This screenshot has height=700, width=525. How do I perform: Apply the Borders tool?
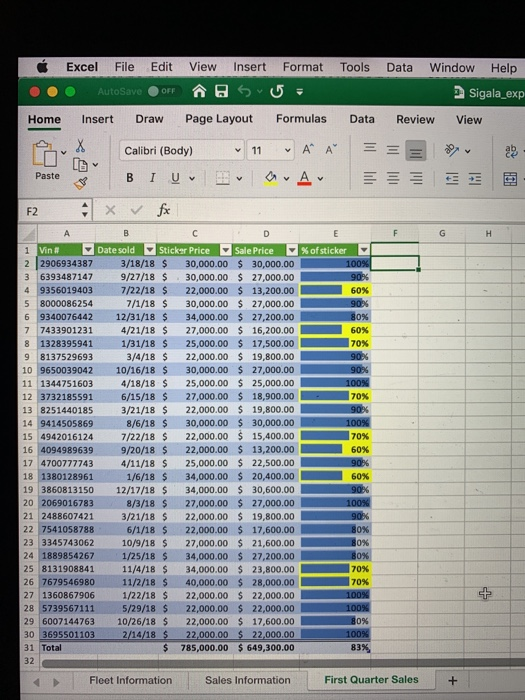(x=223, y=179)
